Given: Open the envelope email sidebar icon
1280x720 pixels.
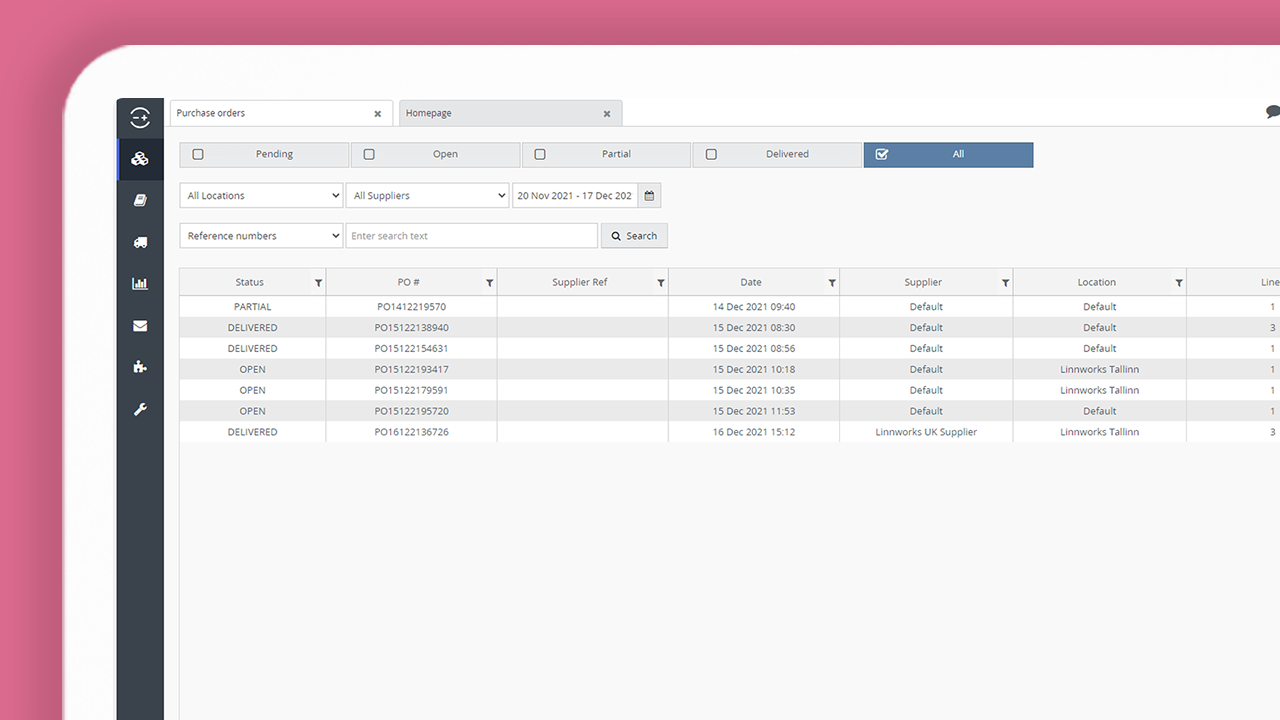Looking at the screenshot, I should tap(140, 326).
